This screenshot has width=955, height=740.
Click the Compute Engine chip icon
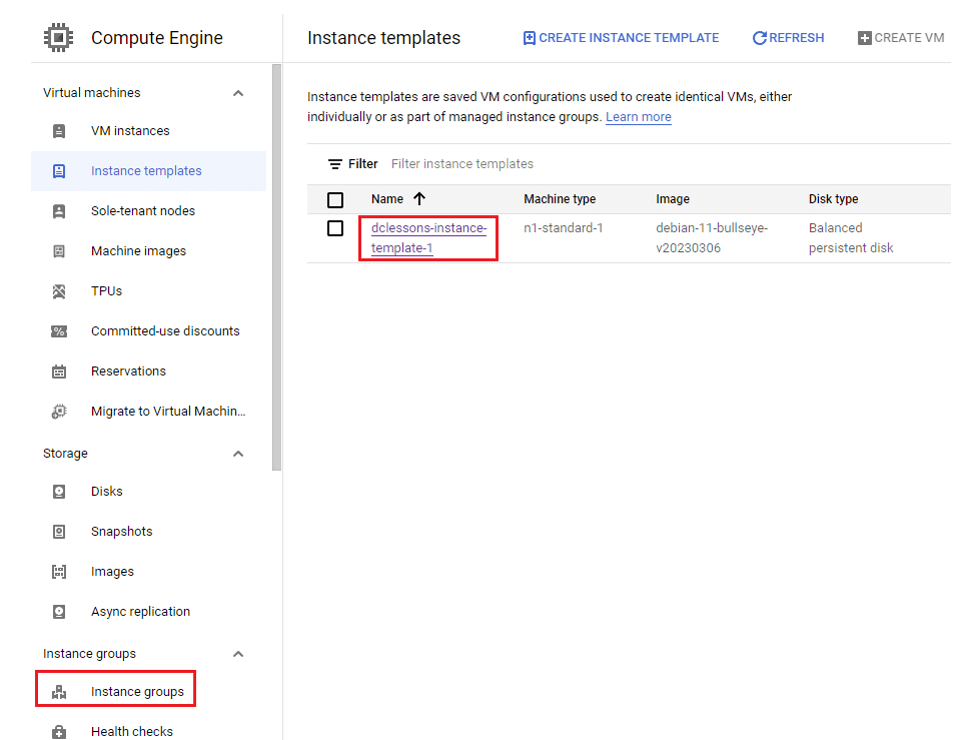(58, 38)
